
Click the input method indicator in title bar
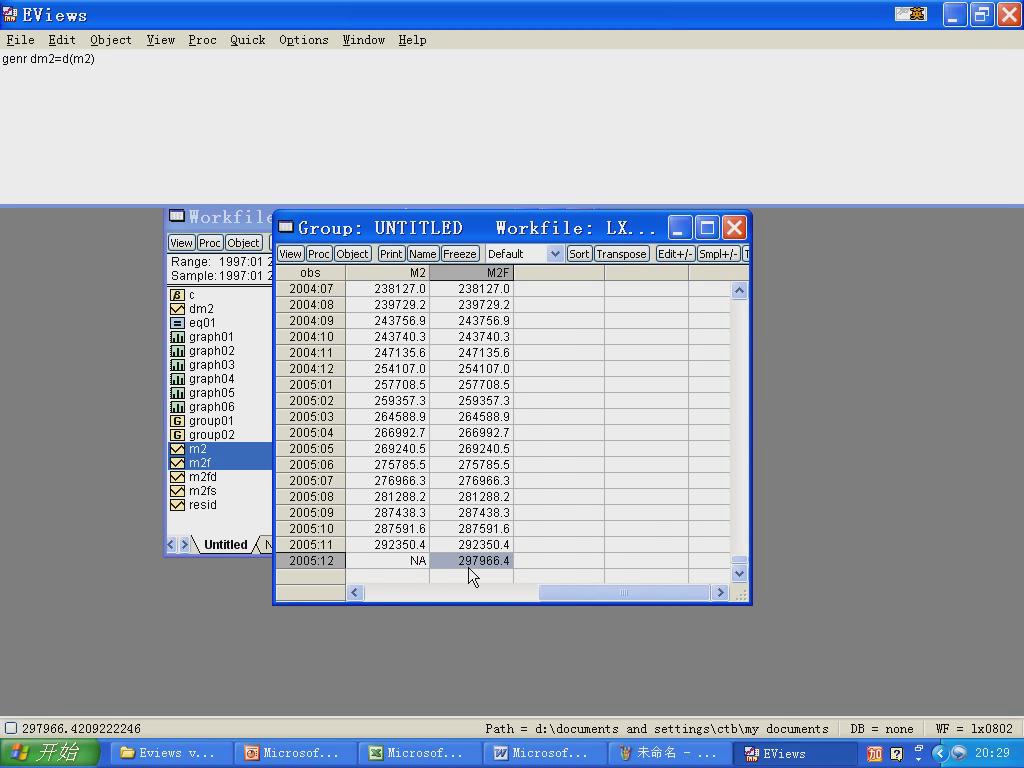click(x=910, y=14)
